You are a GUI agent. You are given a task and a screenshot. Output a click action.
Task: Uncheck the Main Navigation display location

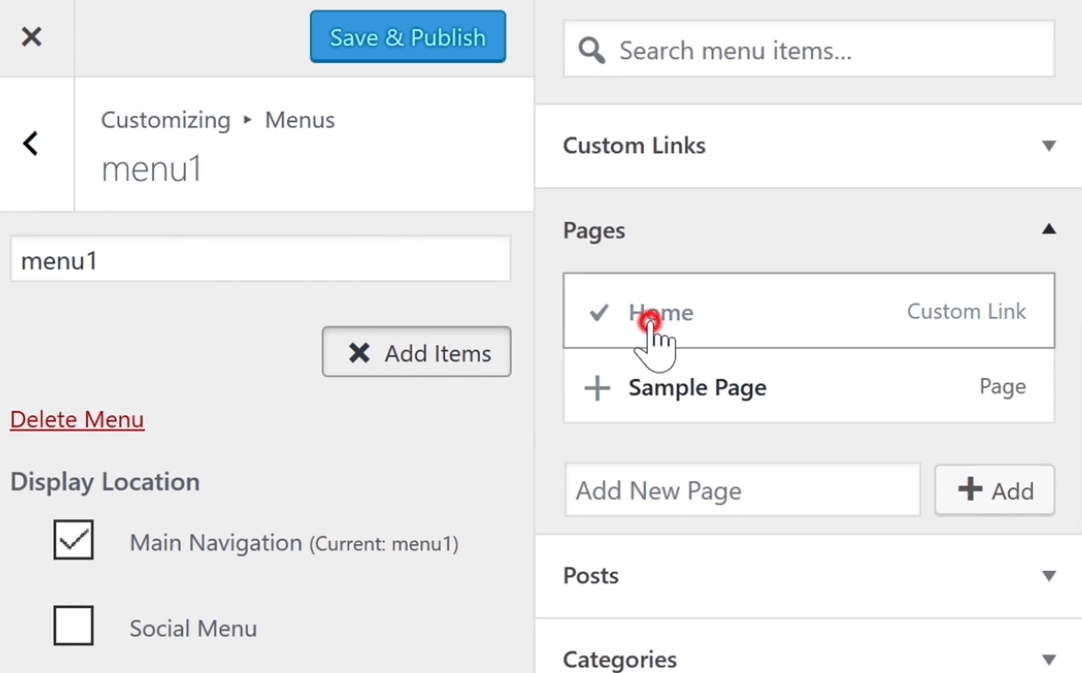click(74, 540)
